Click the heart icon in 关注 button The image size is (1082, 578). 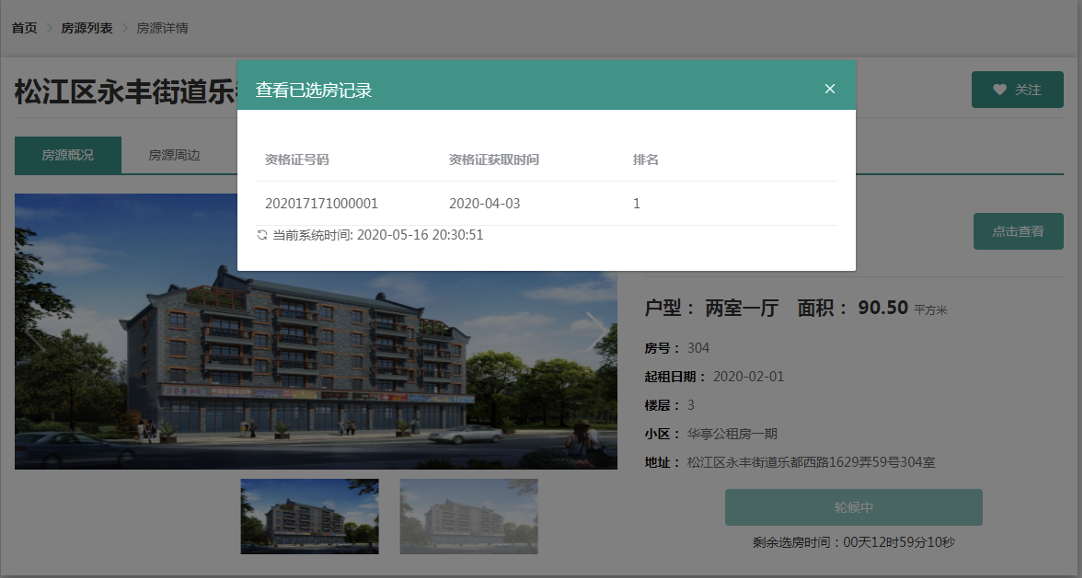(x=999, y=90)
